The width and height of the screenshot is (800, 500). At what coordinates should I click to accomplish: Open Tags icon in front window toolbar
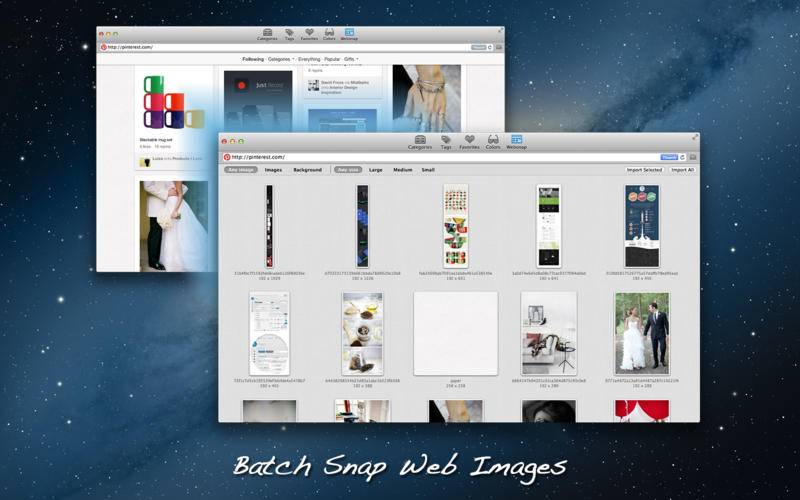pyautogui.click(x=446, y=142)
